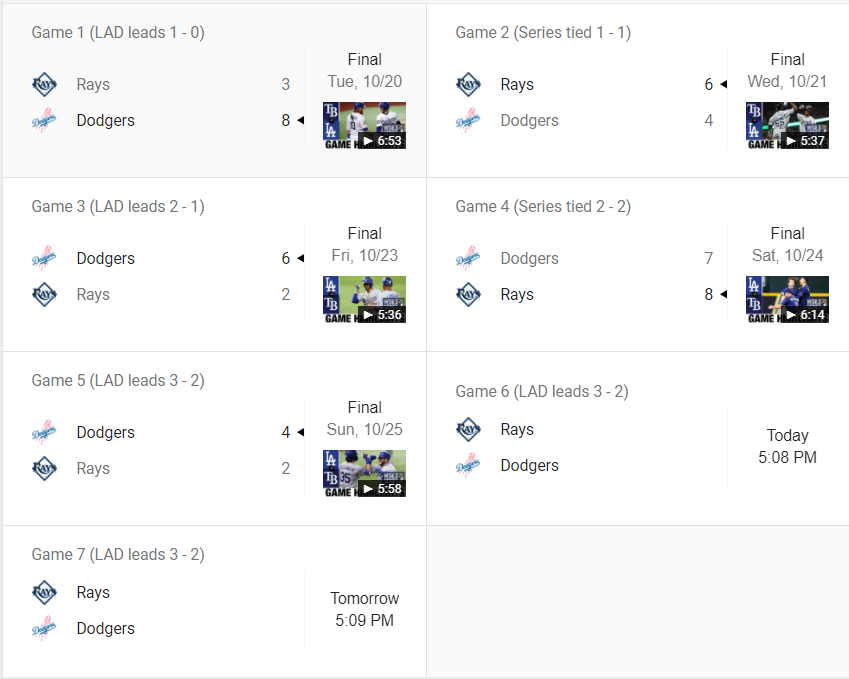
Task: Click Game 1 (LAD leads 1 - 0) header
Action: (x=118, y=33)
